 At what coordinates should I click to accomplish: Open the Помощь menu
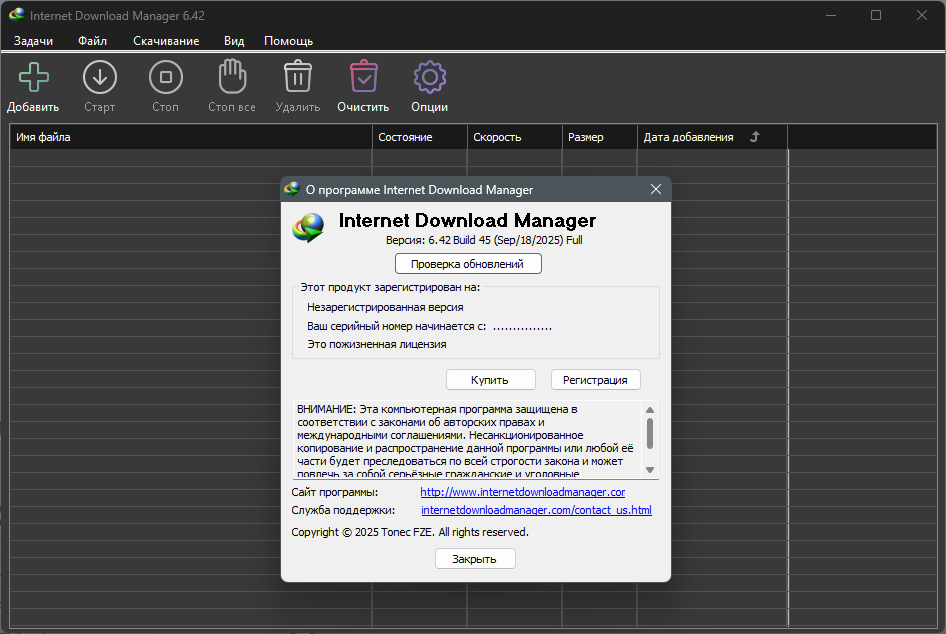[x=288, y=41]
